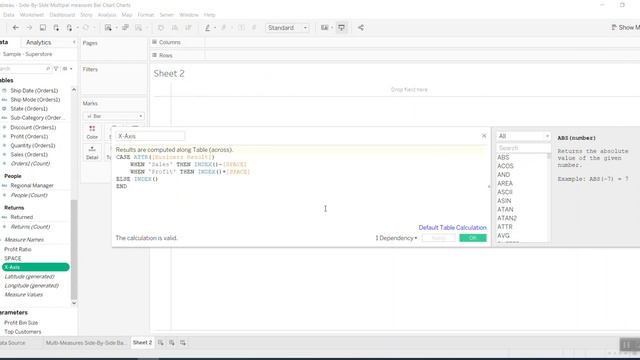Click the Duplicate sheet toolbar icon
640x360 pixels.
point(125,28)
